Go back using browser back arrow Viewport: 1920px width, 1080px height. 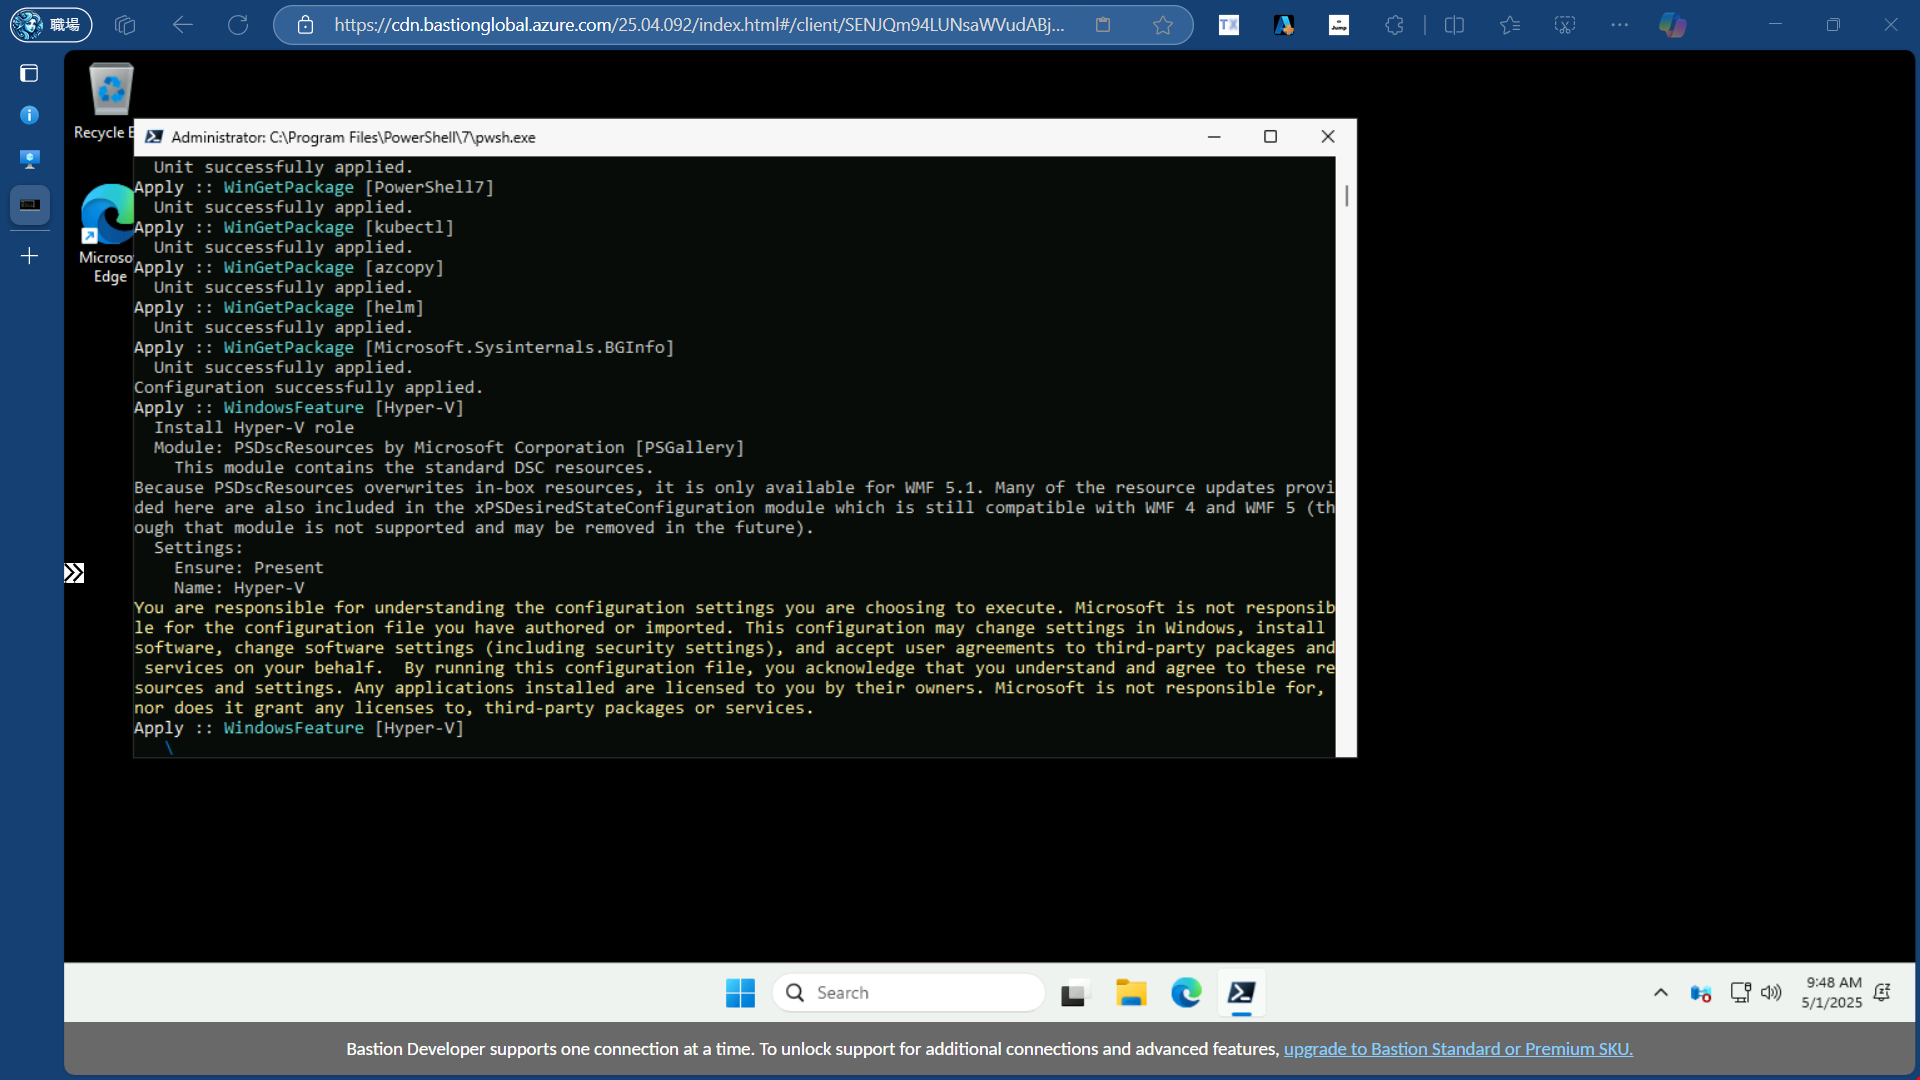pyautogui.click(x=183, y=25)
